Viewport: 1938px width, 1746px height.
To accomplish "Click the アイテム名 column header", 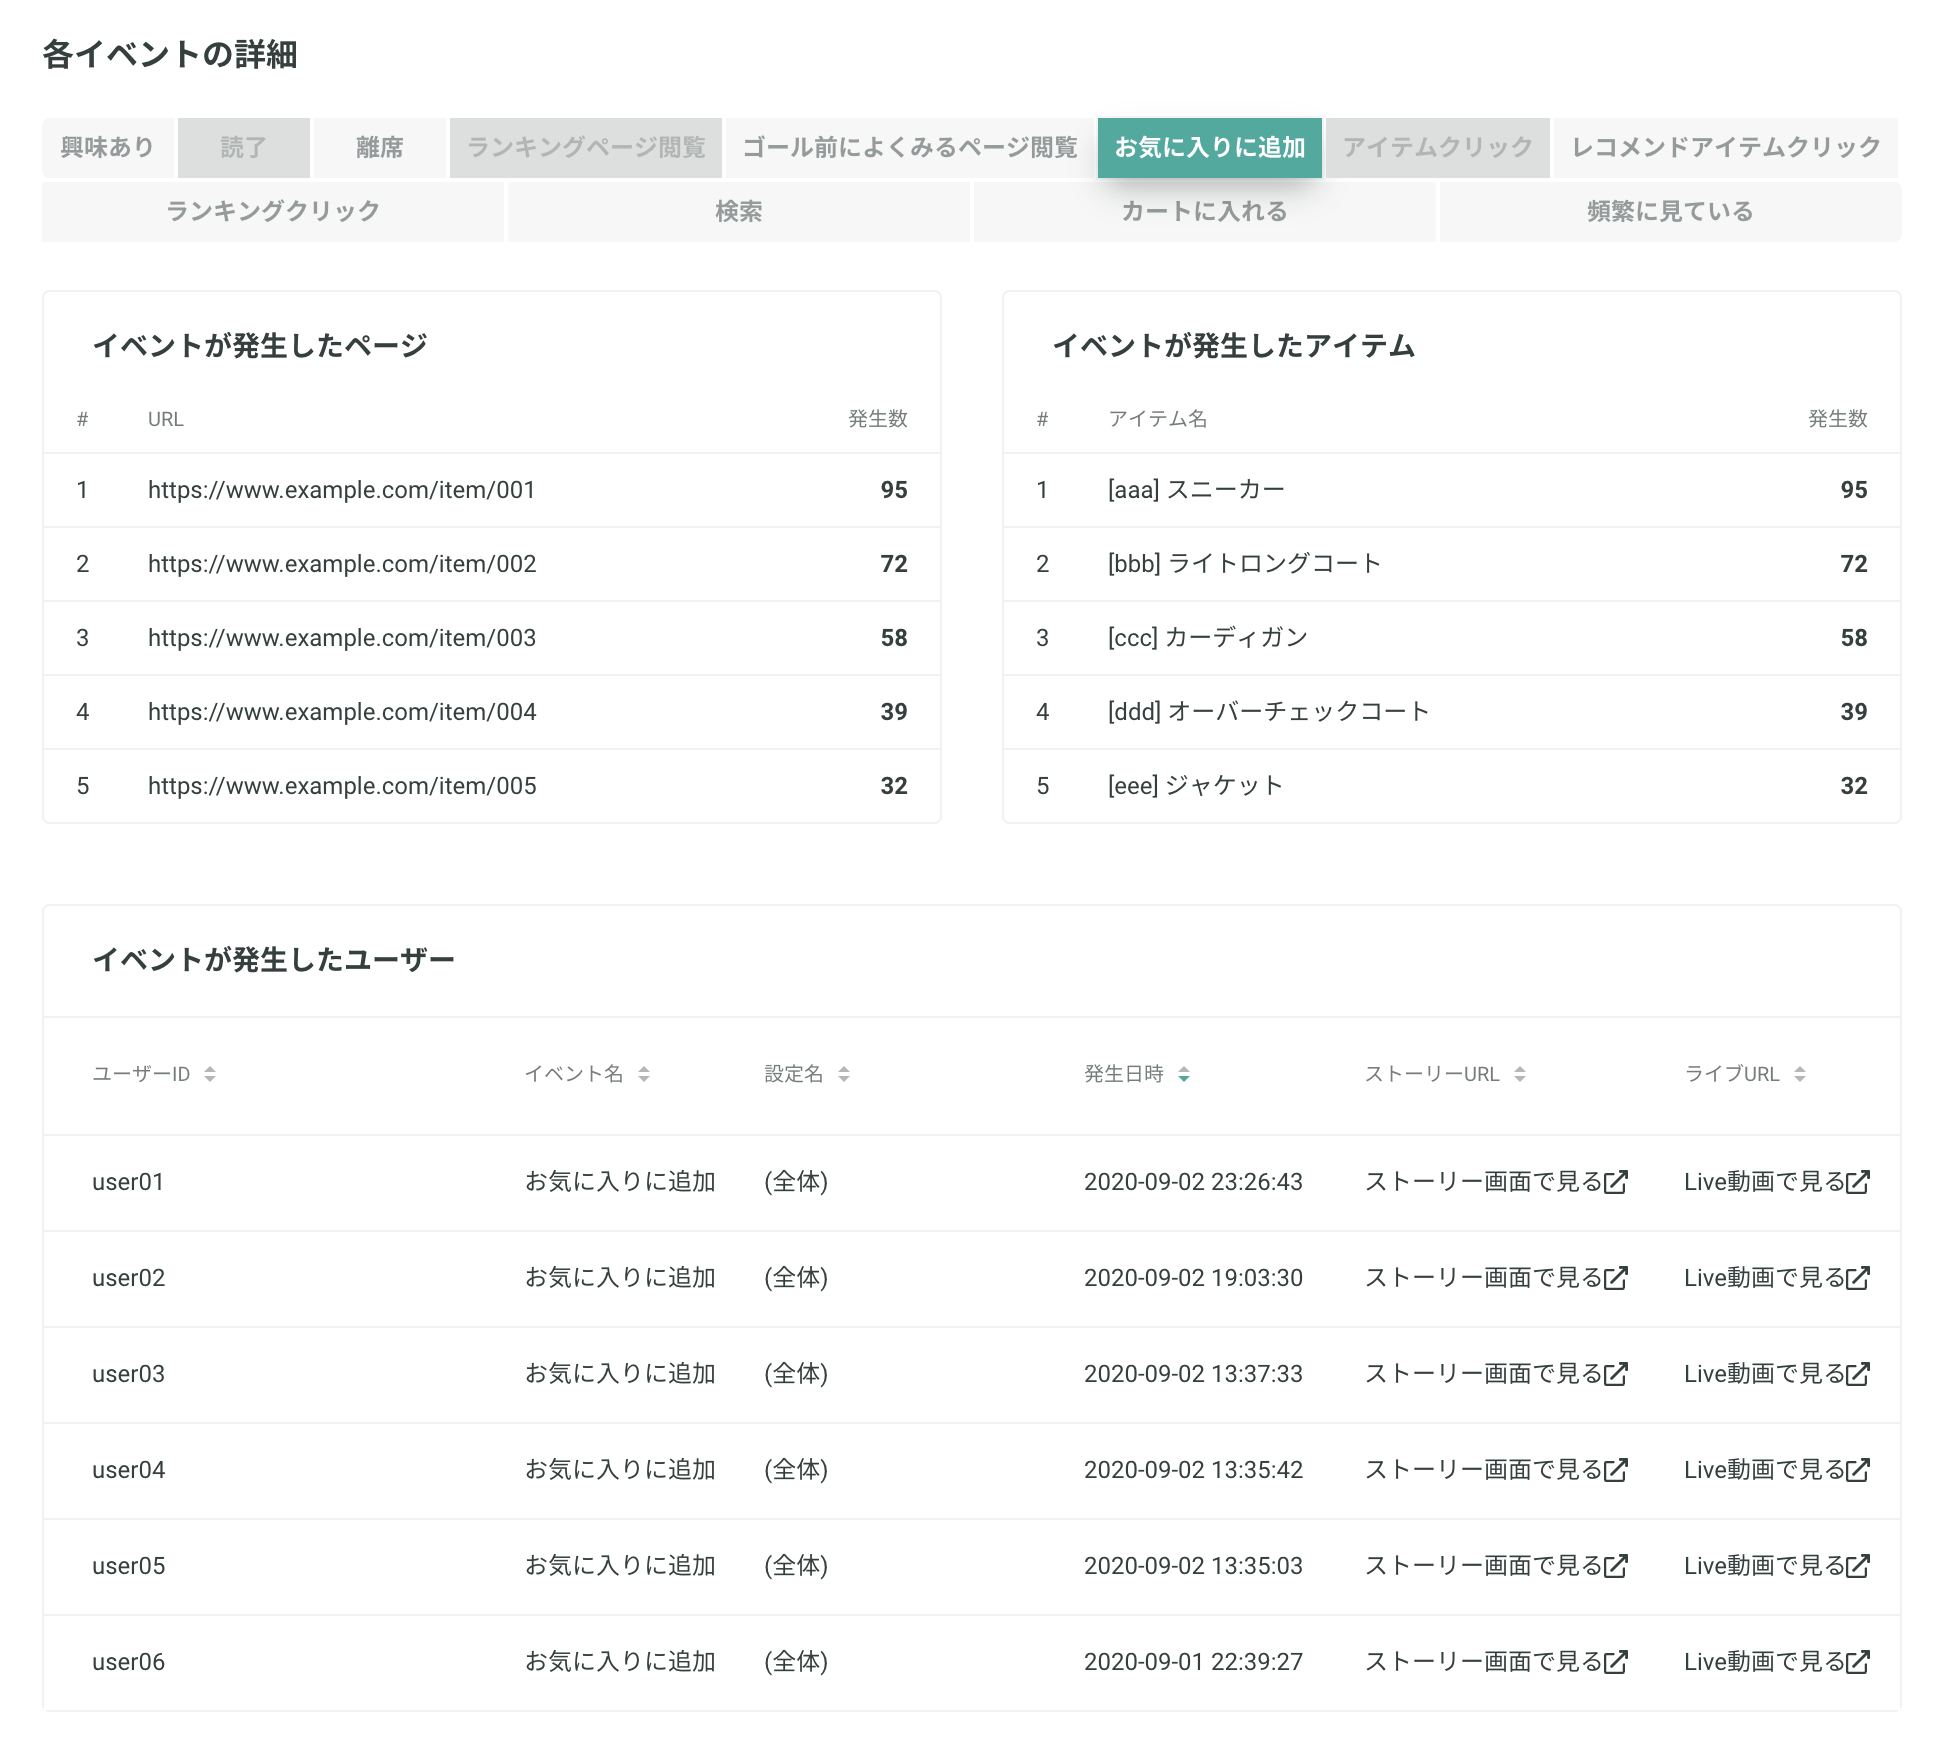I will (x=1158, y=419).
